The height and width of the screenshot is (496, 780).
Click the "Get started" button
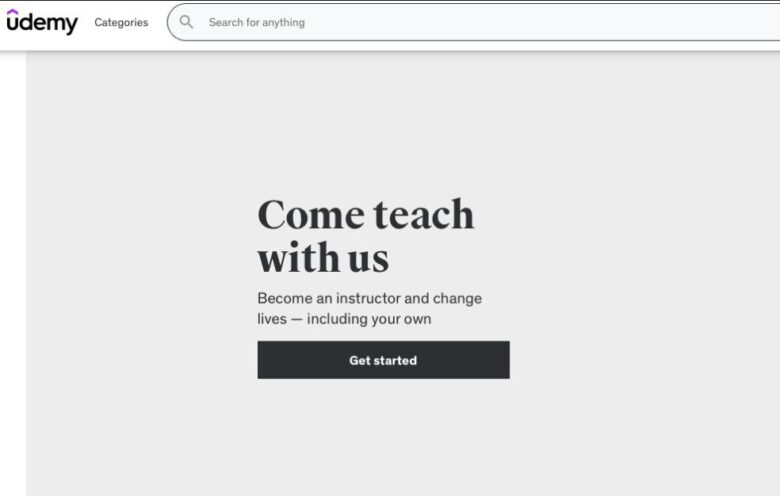(x=384, y=360)
